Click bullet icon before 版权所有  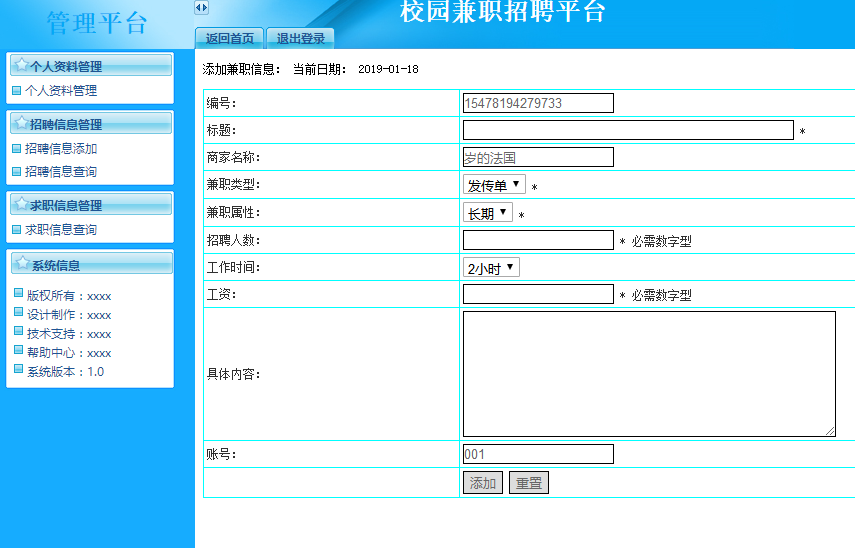pos(19,293)
